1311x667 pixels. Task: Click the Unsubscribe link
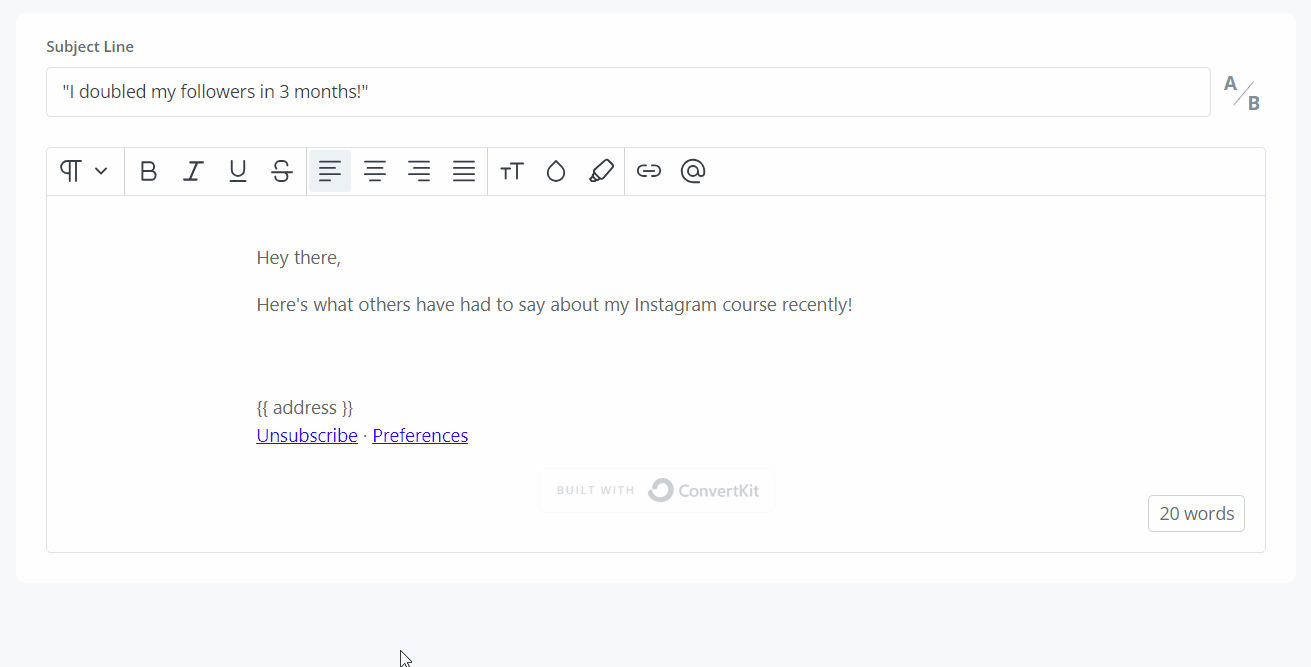(307, 436)
